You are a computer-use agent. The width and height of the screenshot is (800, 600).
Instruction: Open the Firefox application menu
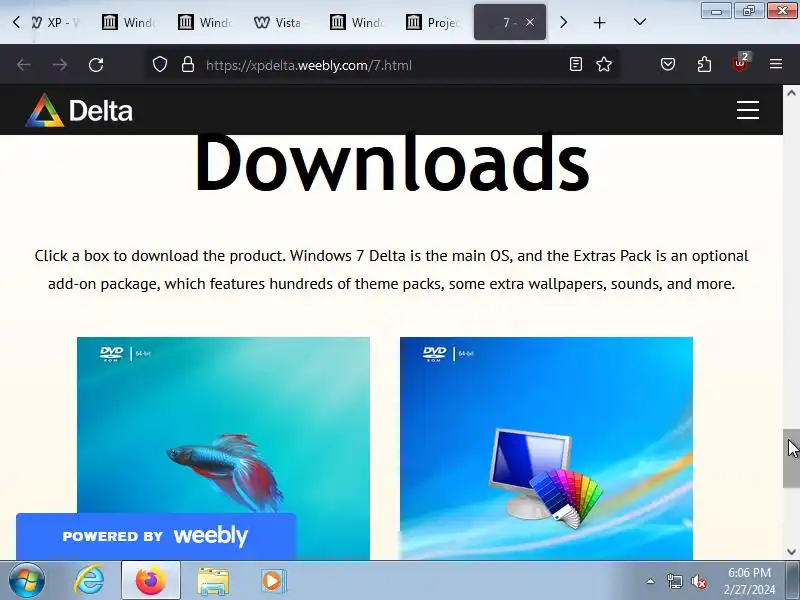click(776, 64)
